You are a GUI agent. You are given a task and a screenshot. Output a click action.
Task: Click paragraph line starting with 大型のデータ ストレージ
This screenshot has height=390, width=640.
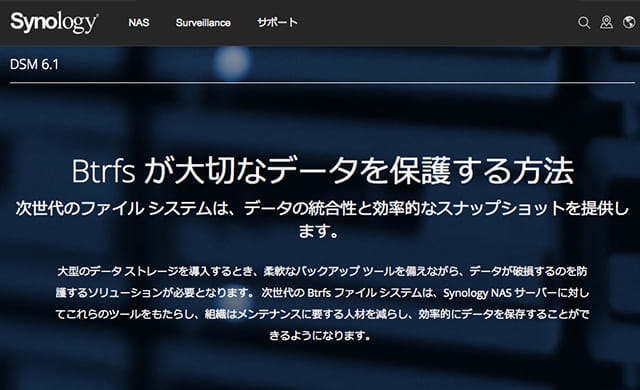tap(322, 271)
